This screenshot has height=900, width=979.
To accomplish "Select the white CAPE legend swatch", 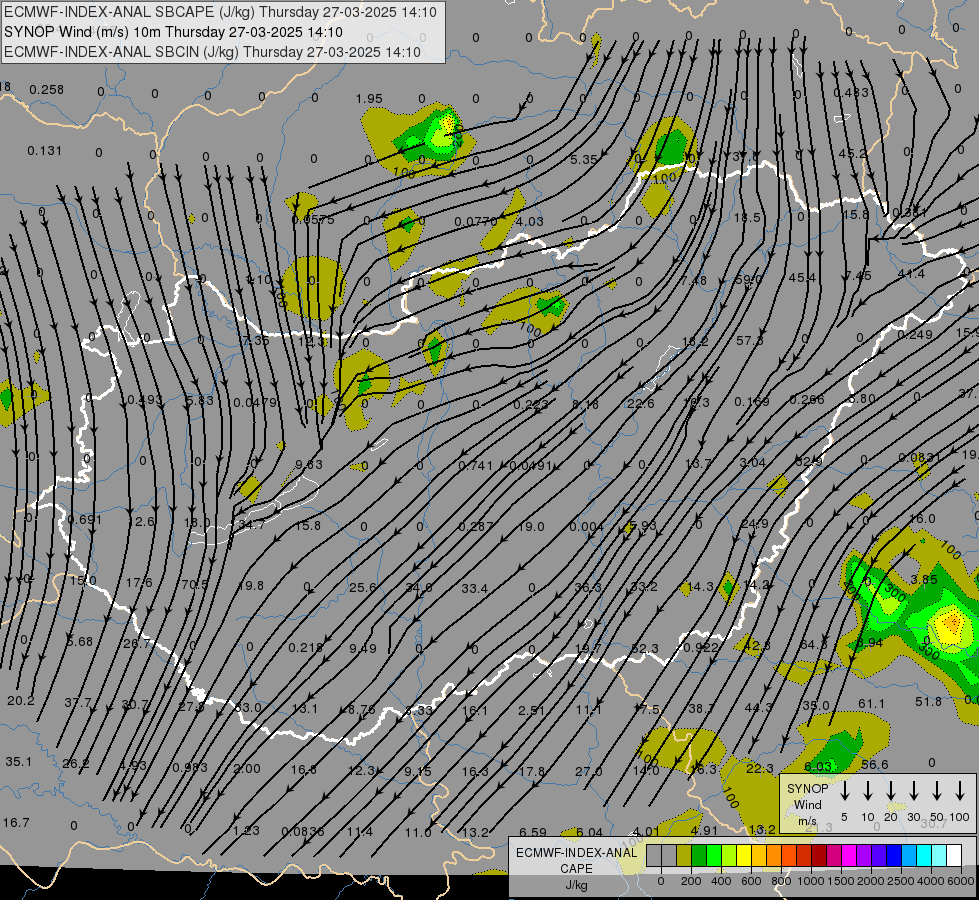I will pos(953,856).
